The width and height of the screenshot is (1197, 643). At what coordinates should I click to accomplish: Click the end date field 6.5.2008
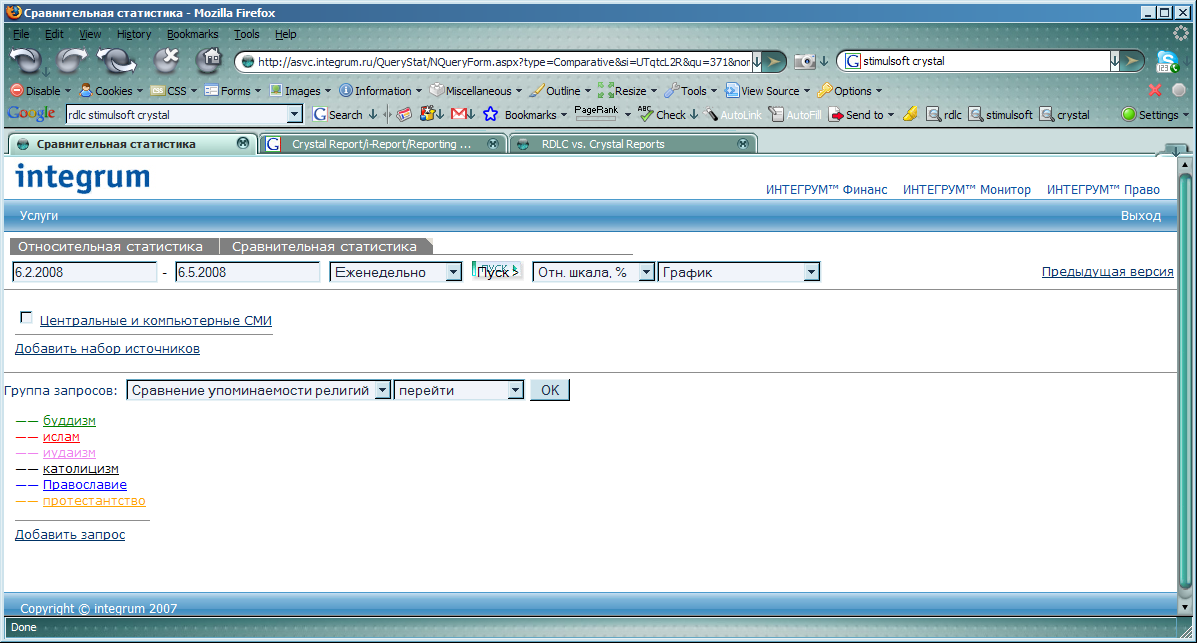[x=247, y=272]
